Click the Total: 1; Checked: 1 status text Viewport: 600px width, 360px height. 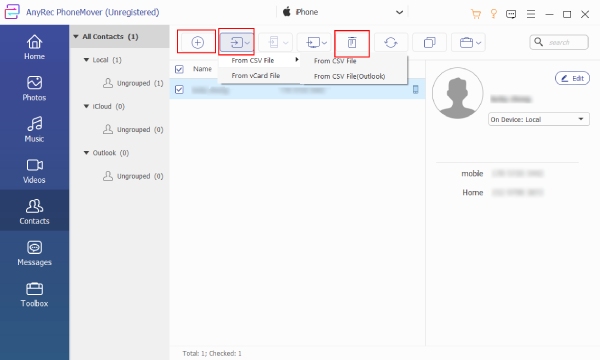[x=212, y=353]
